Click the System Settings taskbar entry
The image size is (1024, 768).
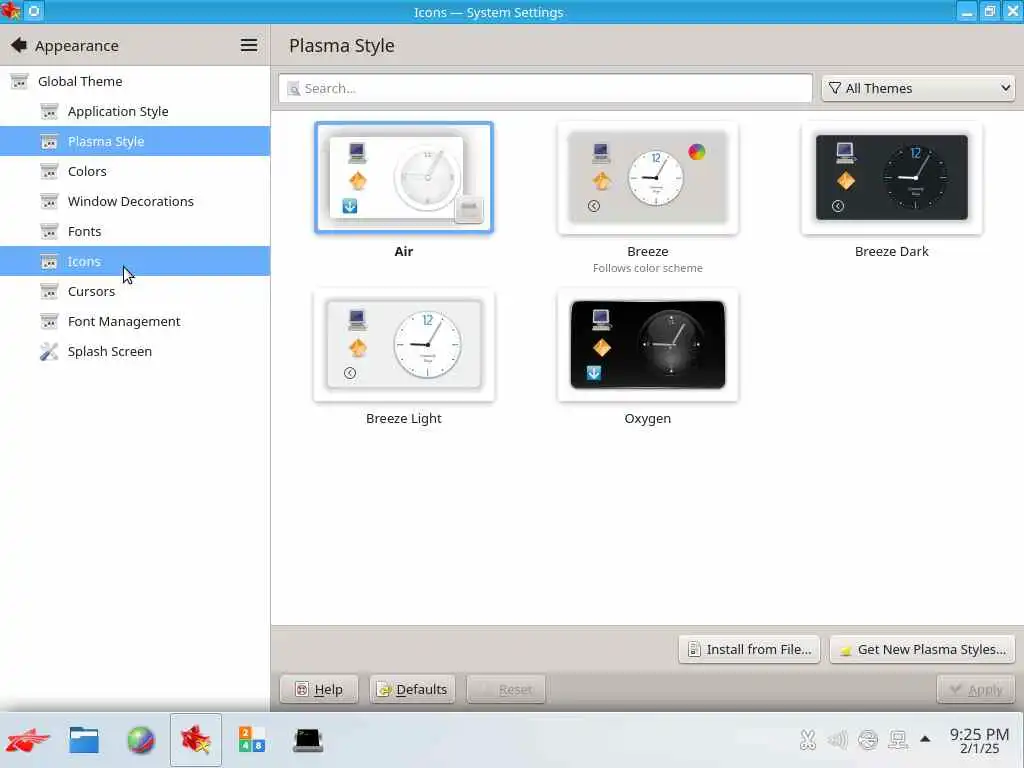pyautogui.click(x=196, y=740)
